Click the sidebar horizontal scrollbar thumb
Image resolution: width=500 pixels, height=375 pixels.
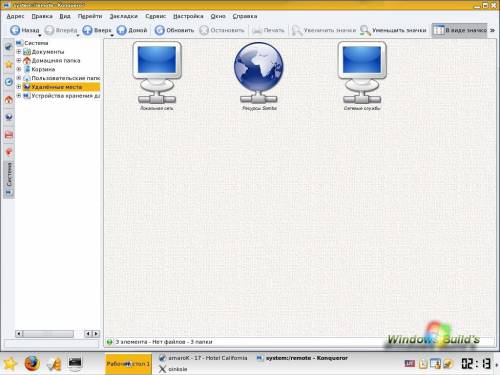(x=48, y=334)
